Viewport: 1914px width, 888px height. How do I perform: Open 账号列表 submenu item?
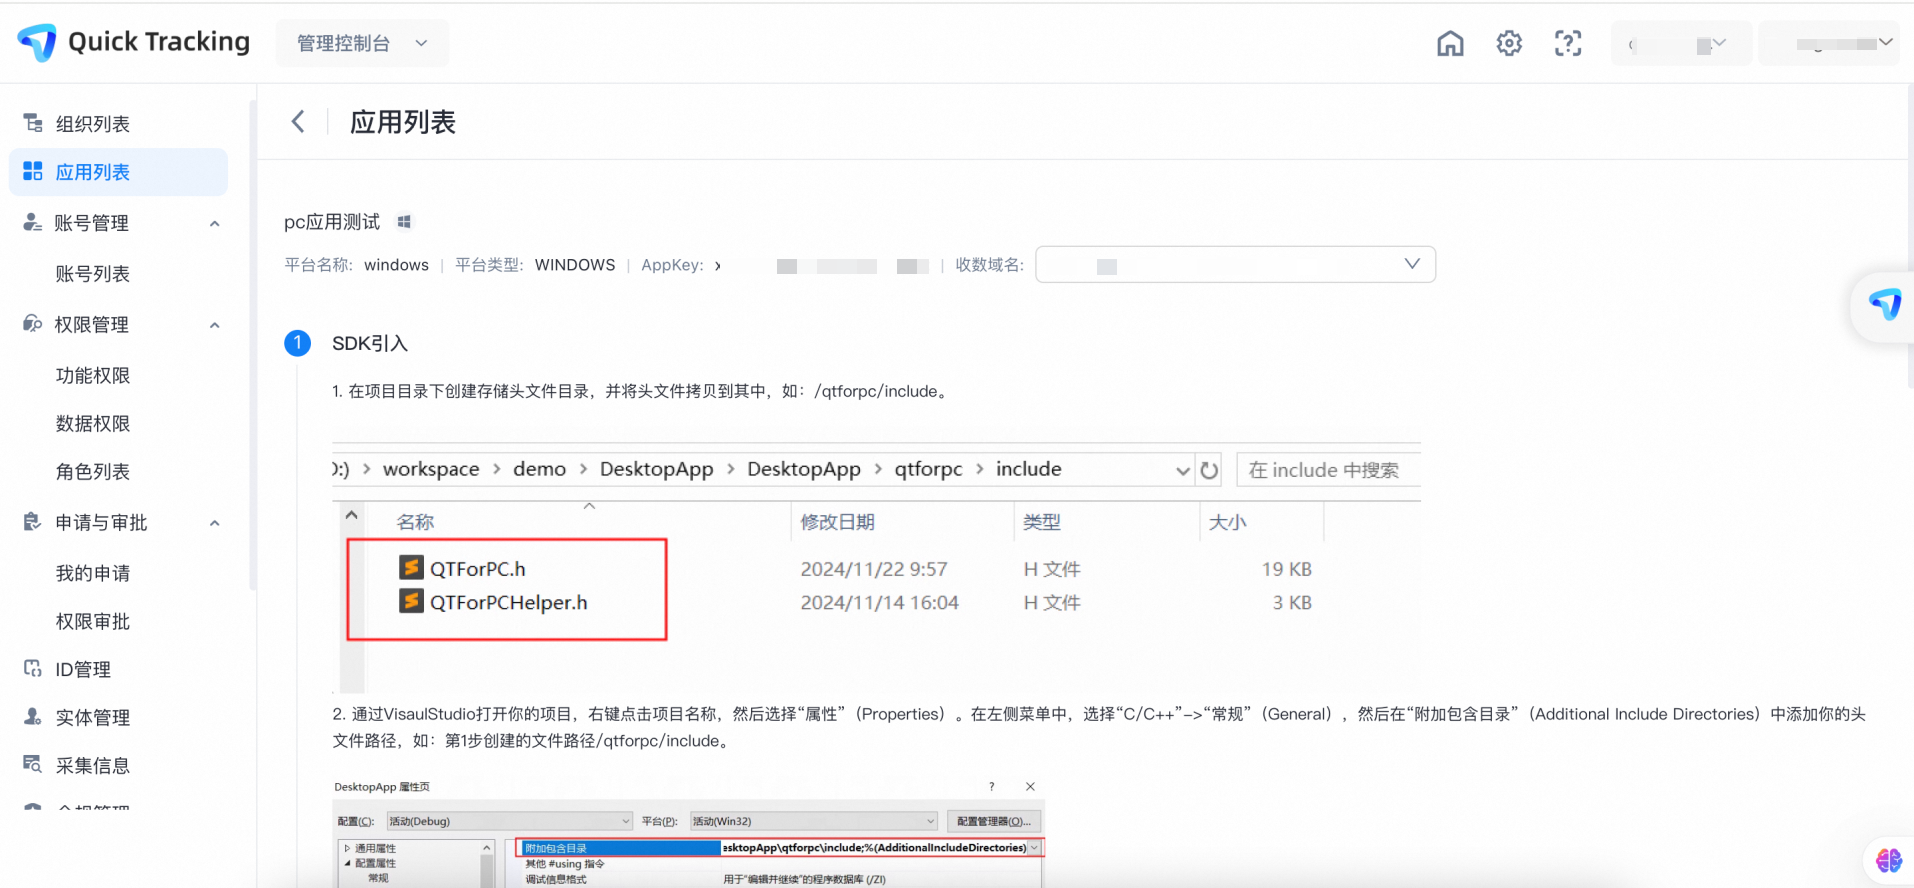[93, 274]
